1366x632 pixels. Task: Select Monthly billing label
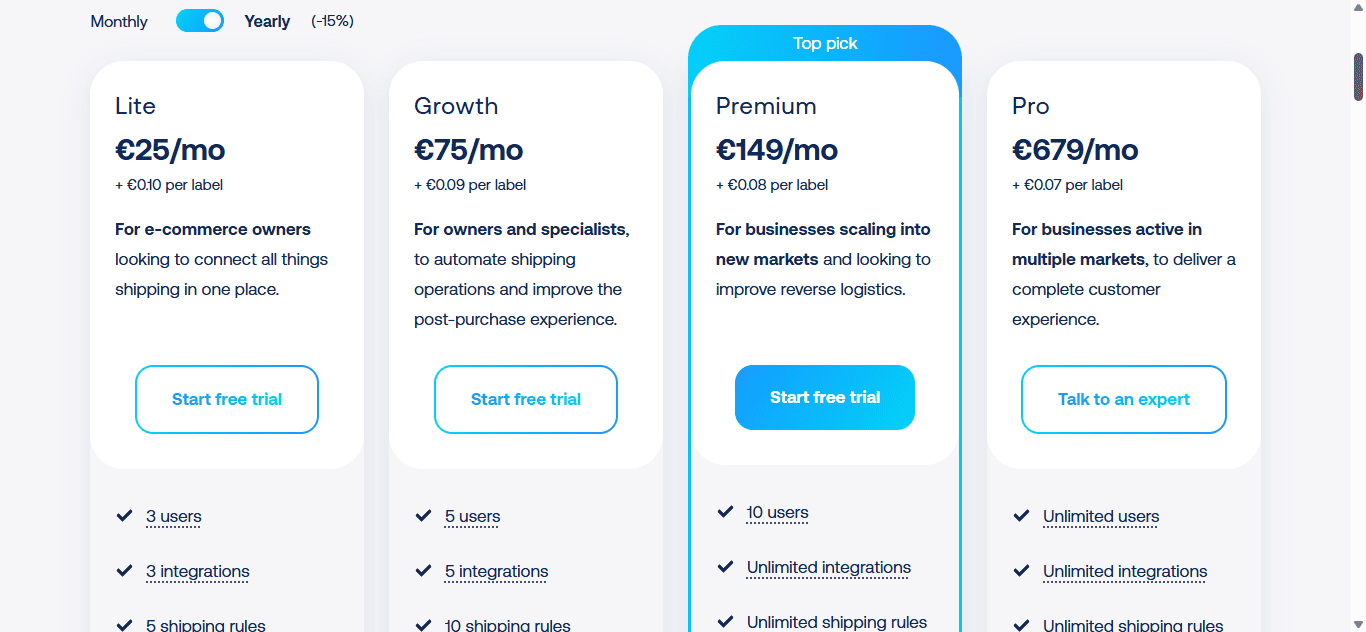pyautogui.click(x=119, y=21)
